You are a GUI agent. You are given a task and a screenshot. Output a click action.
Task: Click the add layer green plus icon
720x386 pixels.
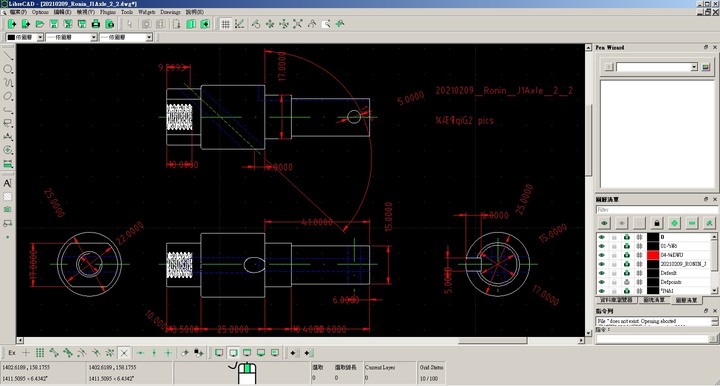coord(674,223)
